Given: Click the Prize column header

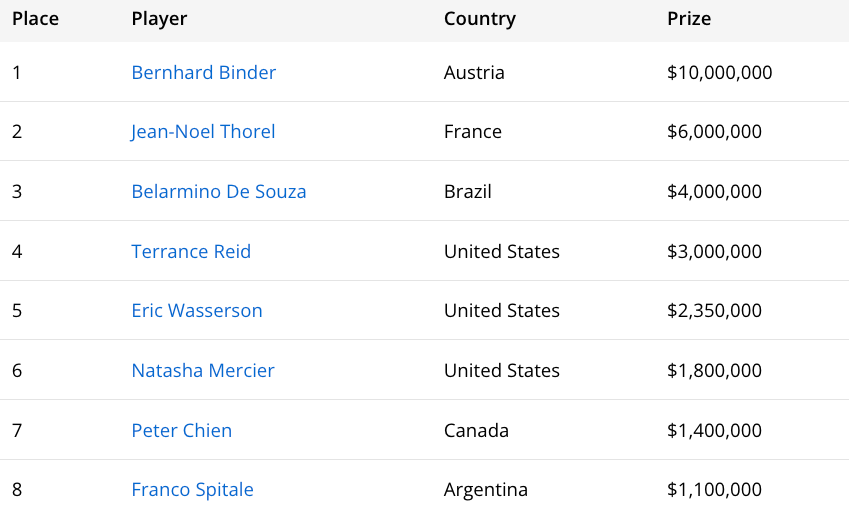Looking at the screenshot, I should [689, 19].
